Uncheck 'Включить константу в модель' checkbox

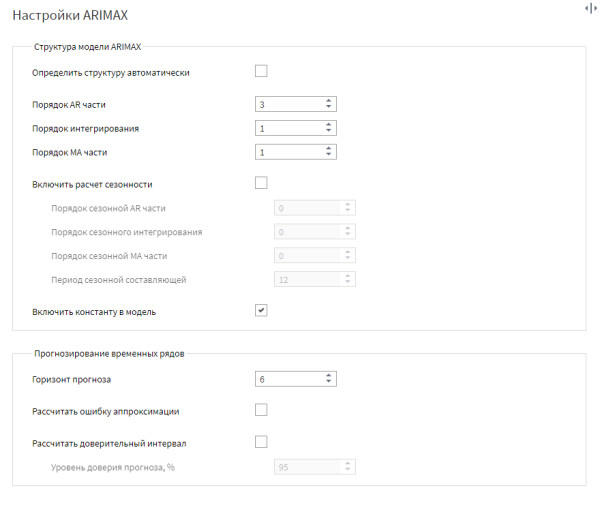261,310
